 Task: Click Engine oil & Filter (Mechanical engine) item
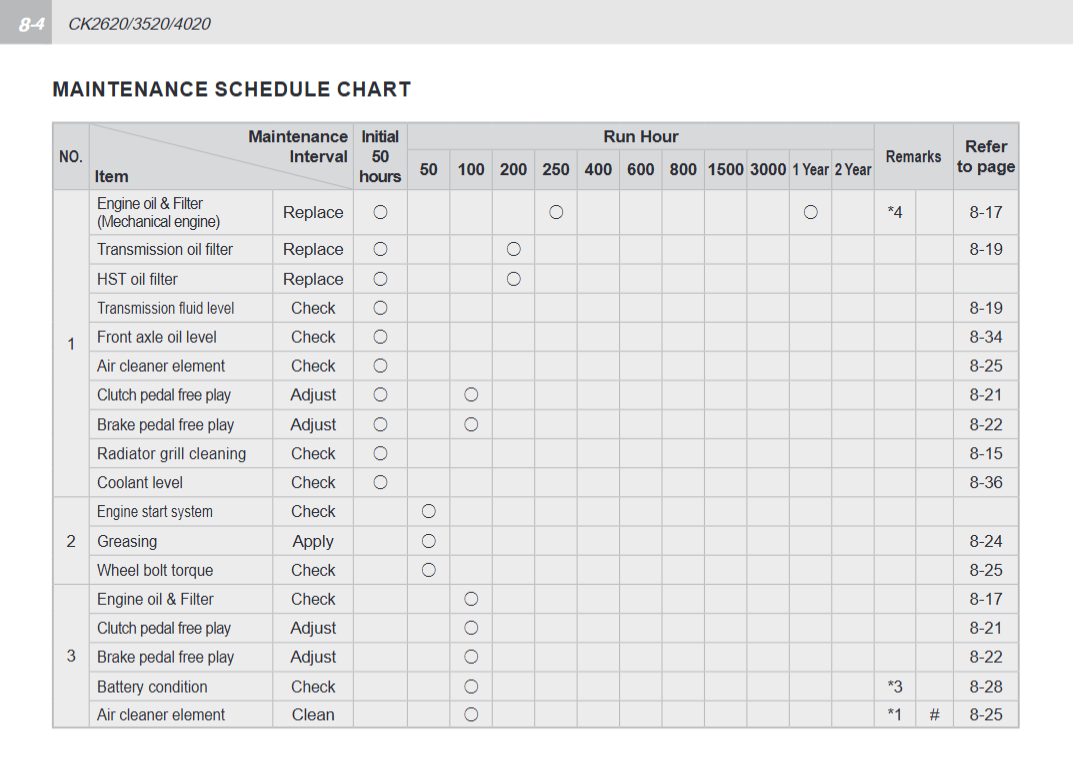tap(158, 213)
